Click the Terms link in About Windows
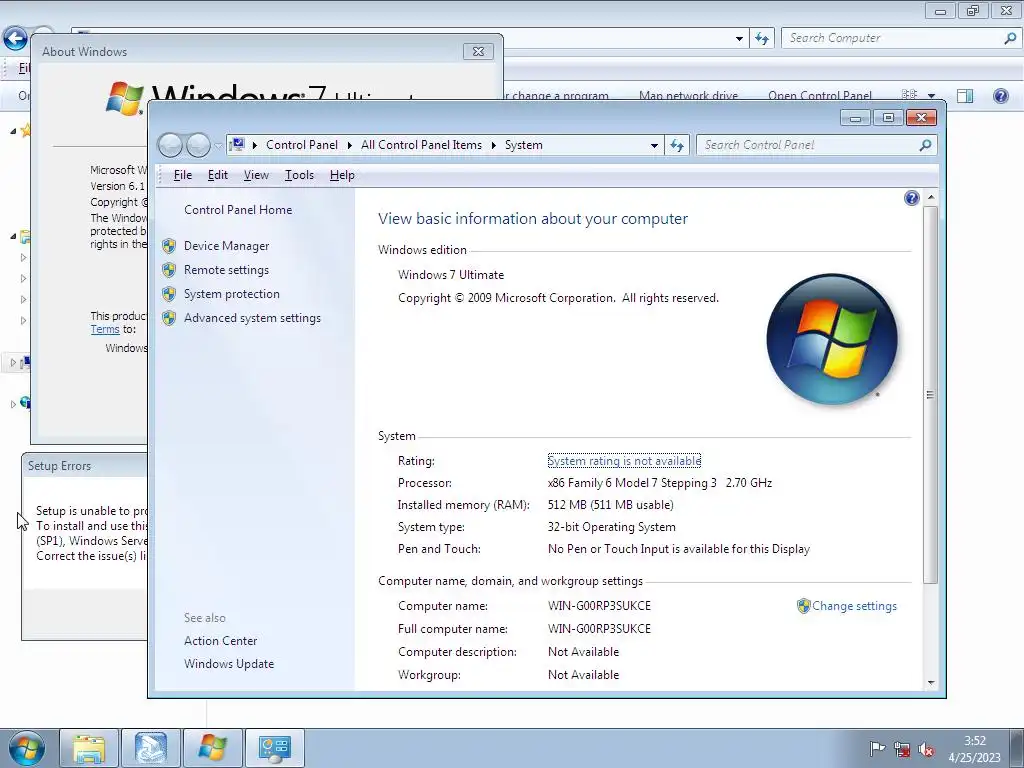The image size is (1024, 768). click(x=104, y=329)
